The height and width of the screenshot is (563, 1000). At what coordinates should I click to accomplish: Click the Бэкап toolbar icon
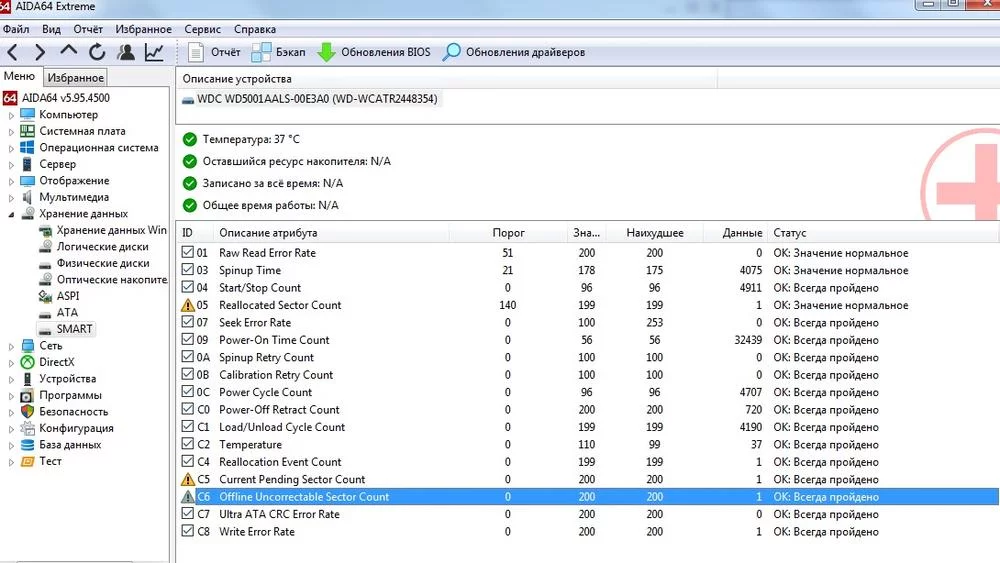[x=262, y=52]
